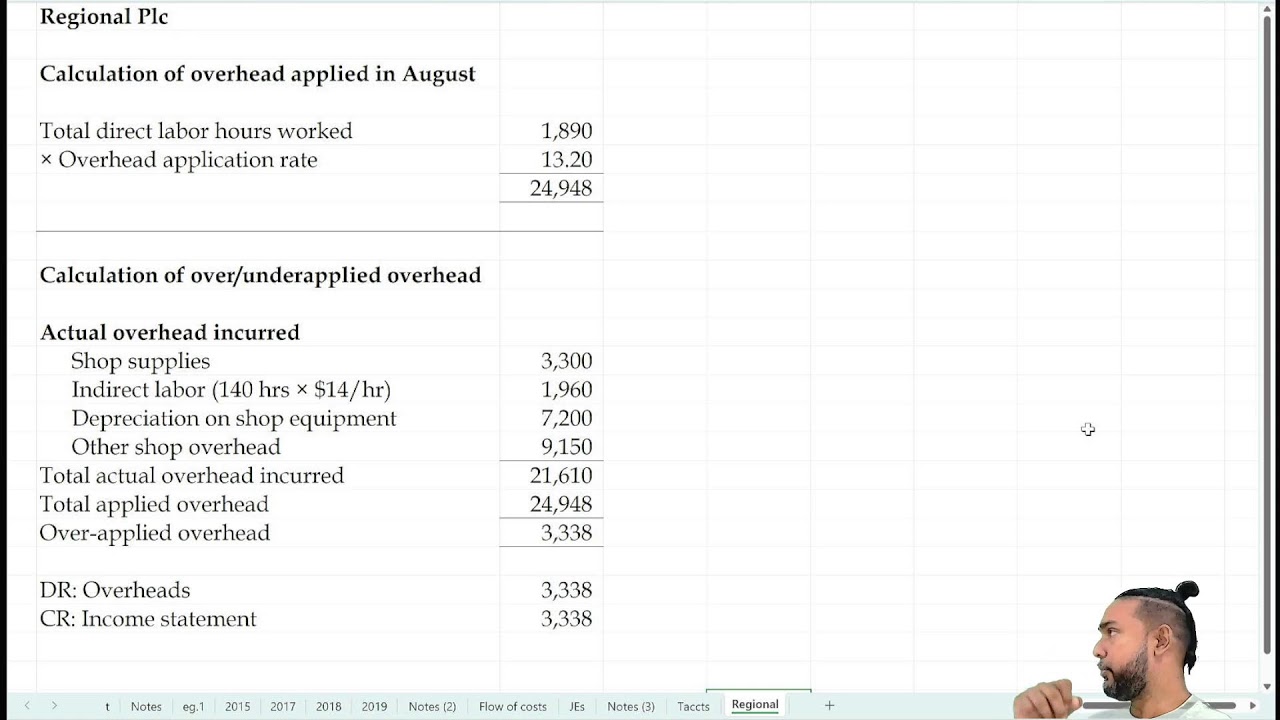Open the Notes (2) sheet tab

(432, 706)
